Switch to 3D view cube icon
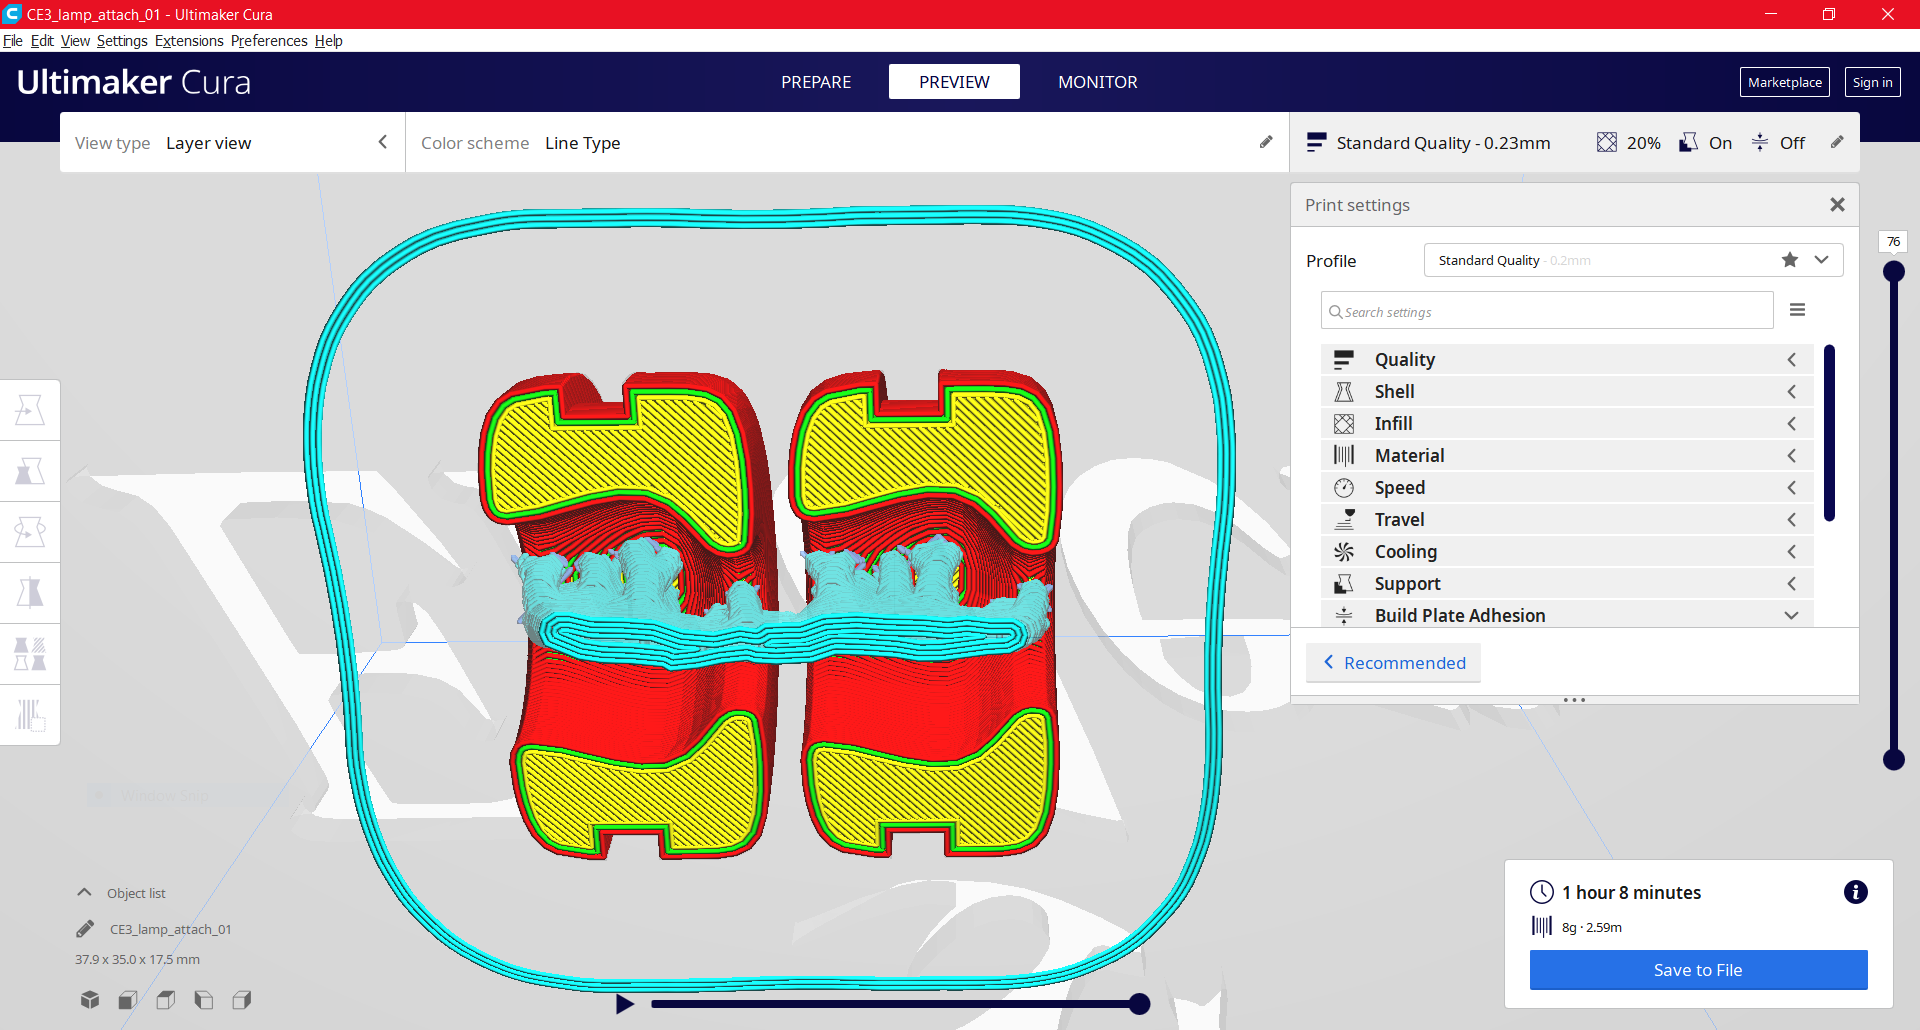Viewport: 1920px width, 1030px height. 90,999
